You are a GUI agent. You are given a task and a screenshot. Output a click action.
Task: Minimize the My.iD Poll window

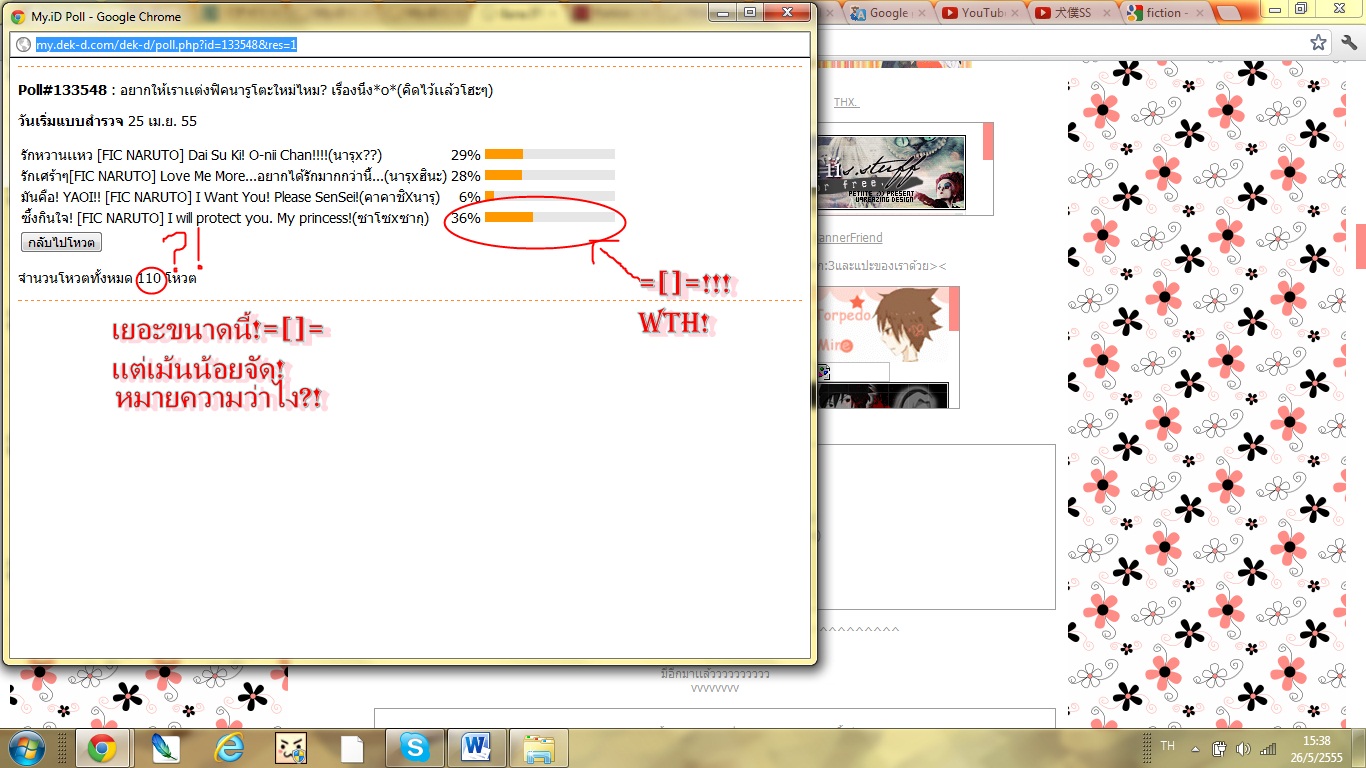tap(722, 12)
